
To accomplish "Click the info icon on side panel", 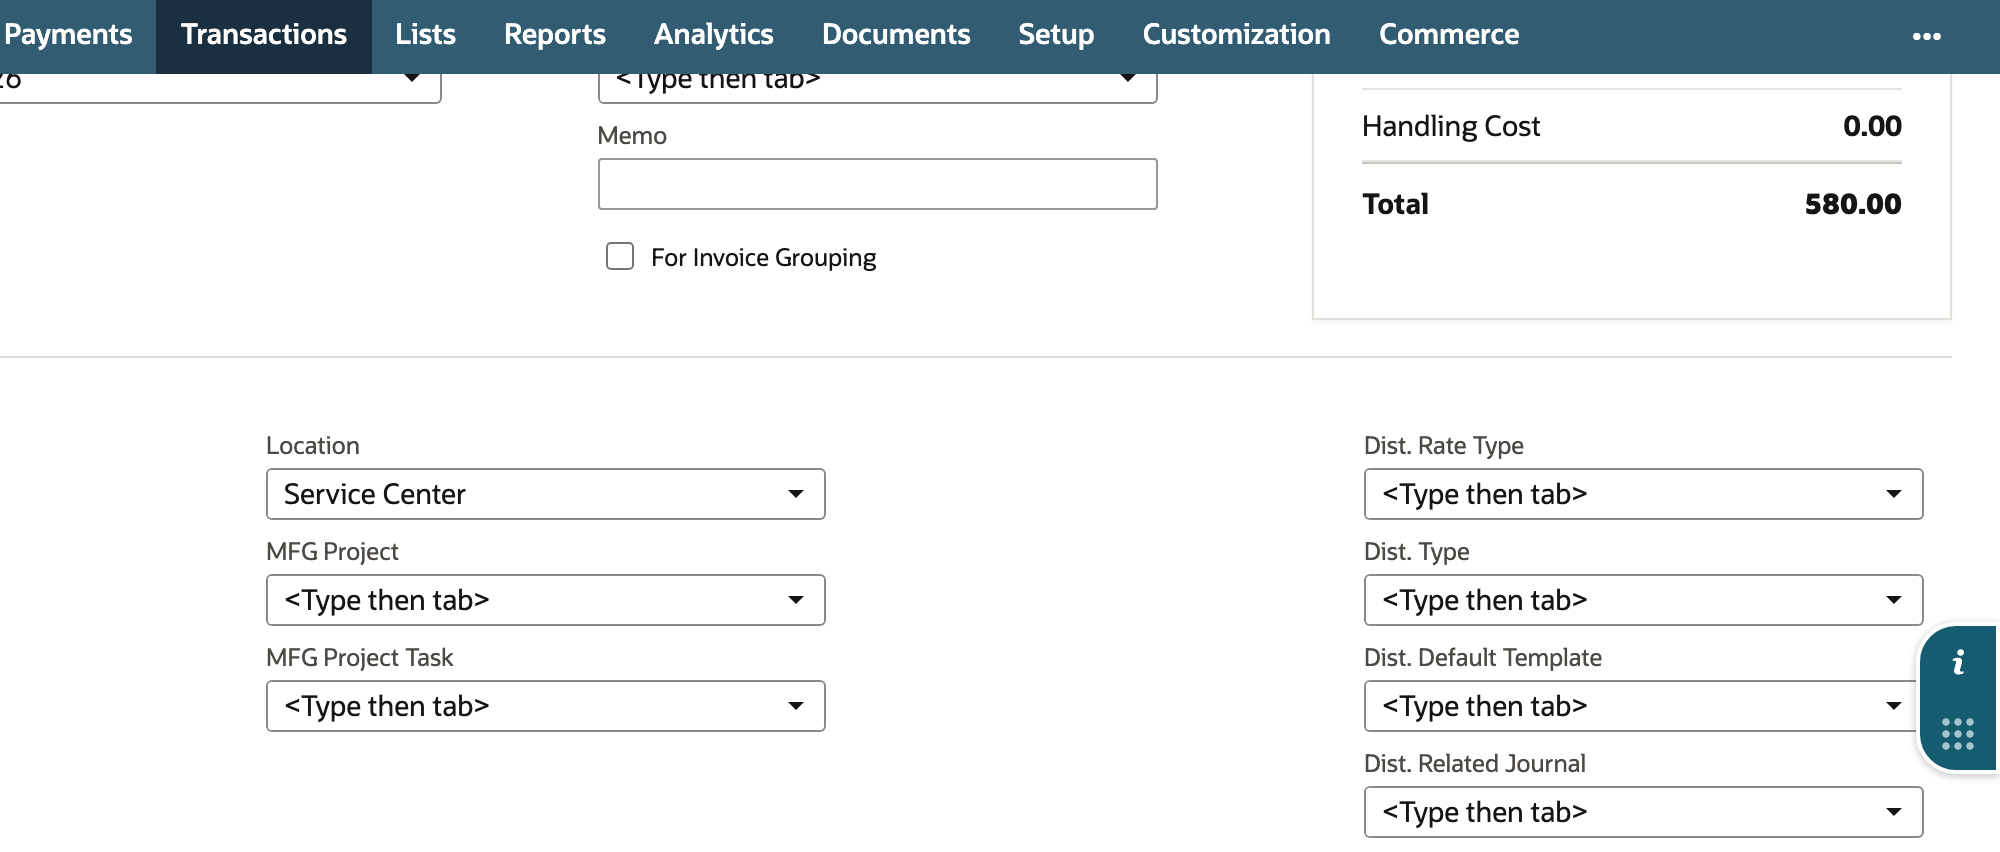I will tap(1958, 662).
